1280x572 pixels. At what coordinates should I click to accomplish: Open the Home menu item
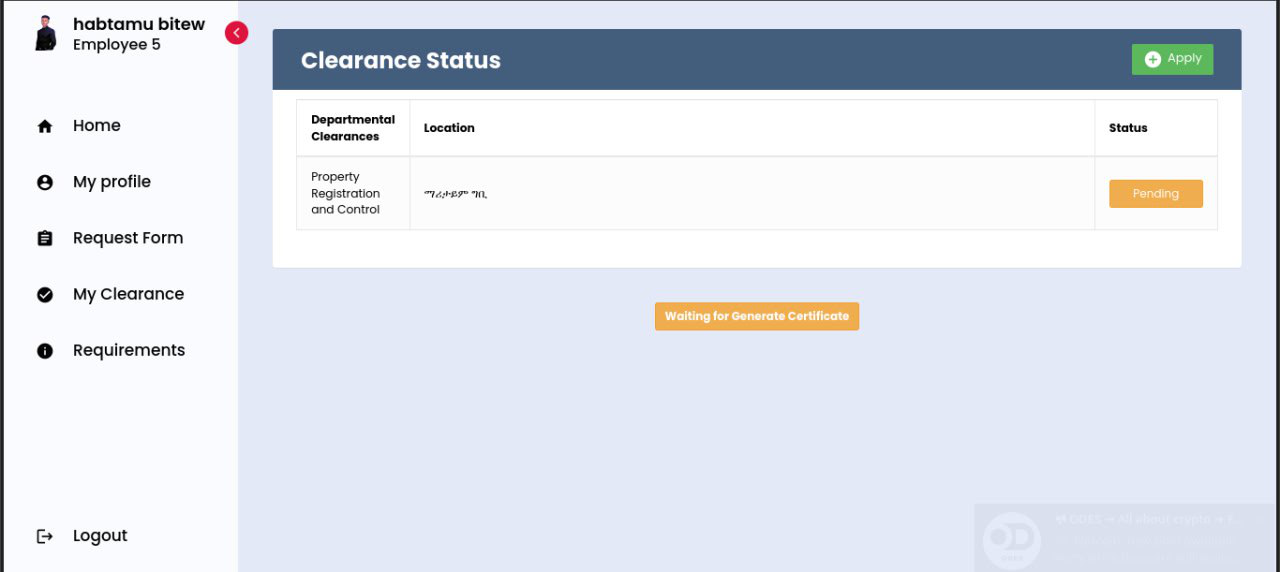[97, 126]
